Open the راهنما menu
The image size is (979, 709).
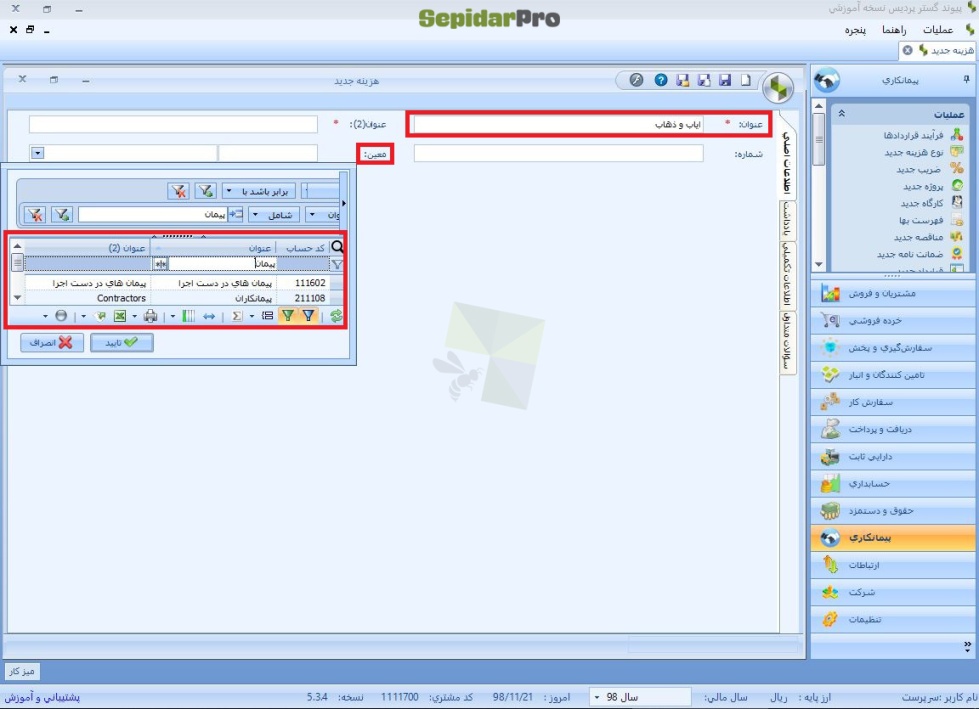[x=894, y=30]
